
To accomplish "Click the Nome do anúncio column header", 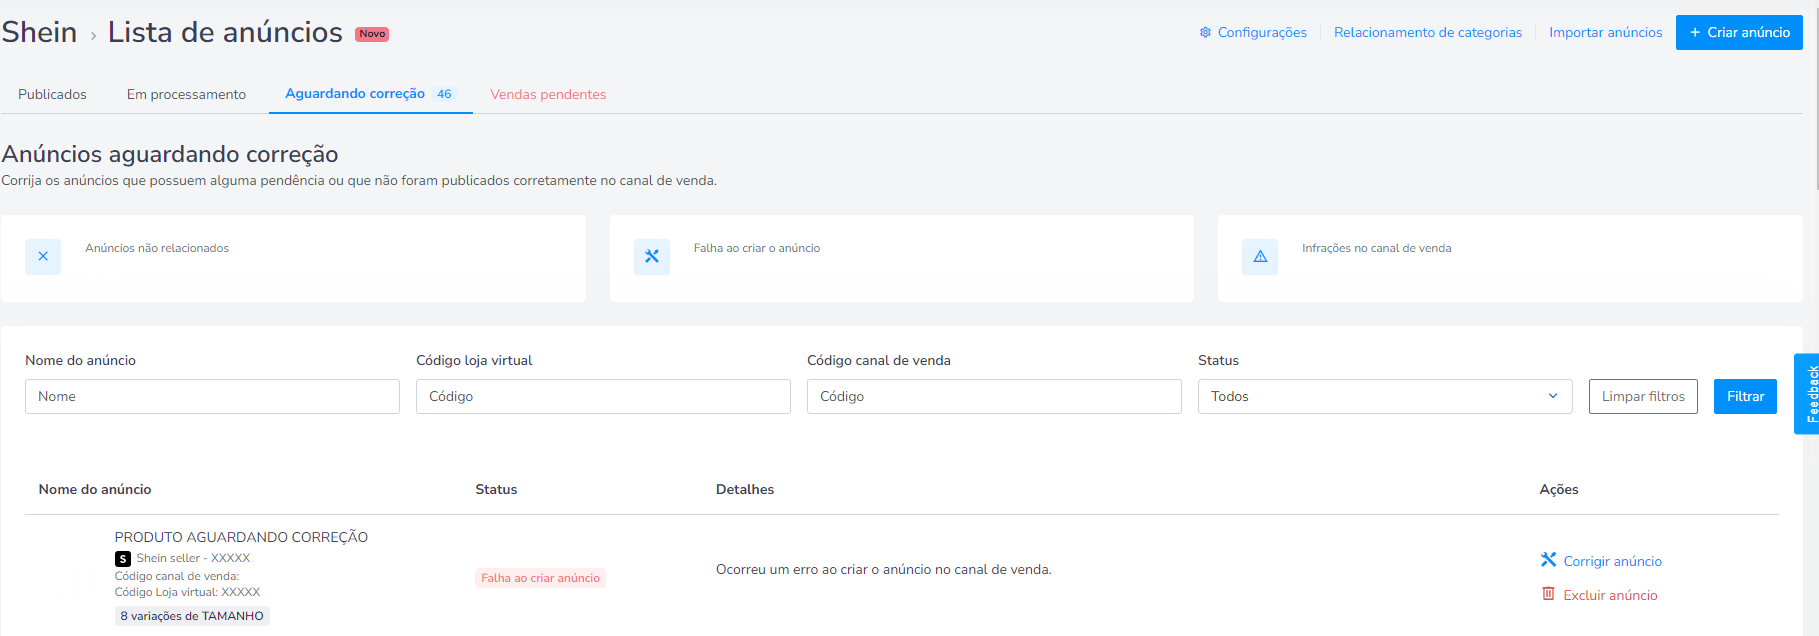I will [95, 490].
